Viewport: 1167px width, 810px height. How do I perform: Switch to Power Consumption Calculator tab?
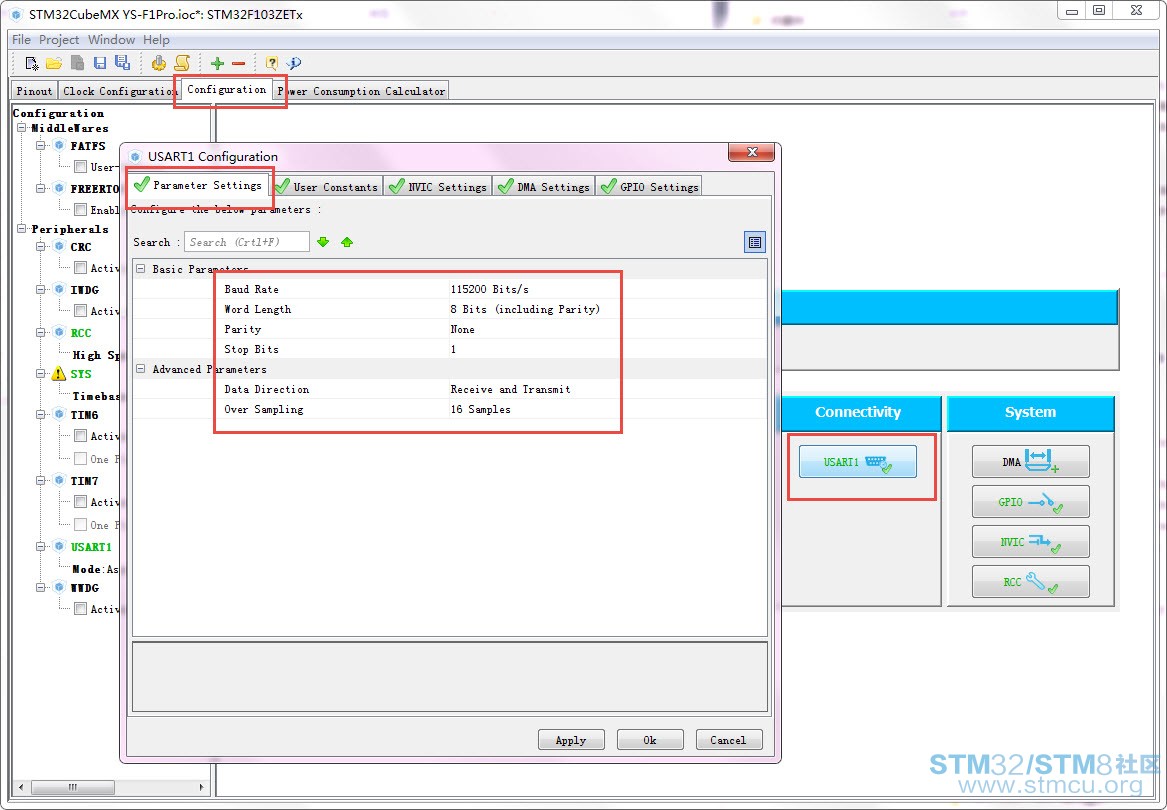click(x=361, y=91)
